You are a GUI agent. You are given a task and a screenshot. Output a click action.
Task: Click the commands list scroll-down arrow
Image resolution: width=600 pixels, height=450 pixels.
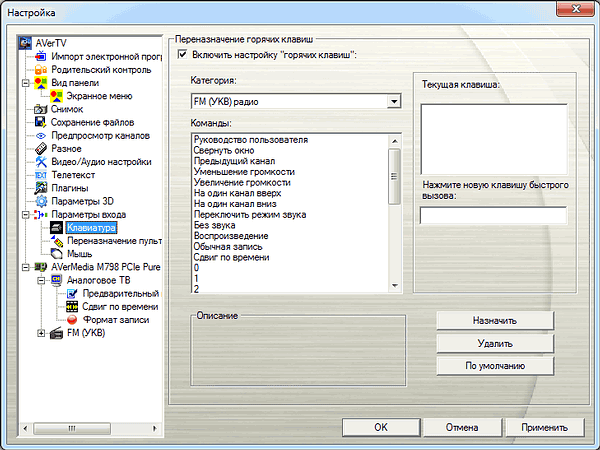click(x=395, y=285)
